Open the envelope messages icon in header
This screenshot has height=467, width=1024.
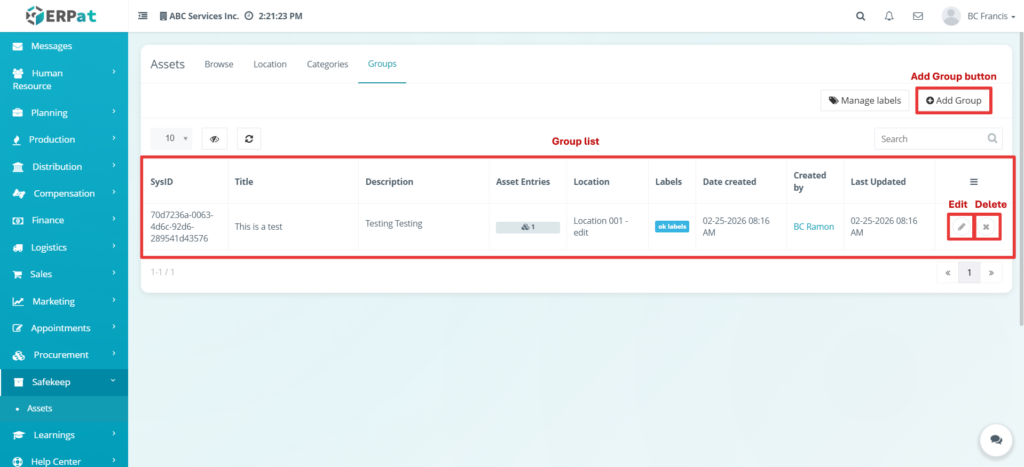917,16
